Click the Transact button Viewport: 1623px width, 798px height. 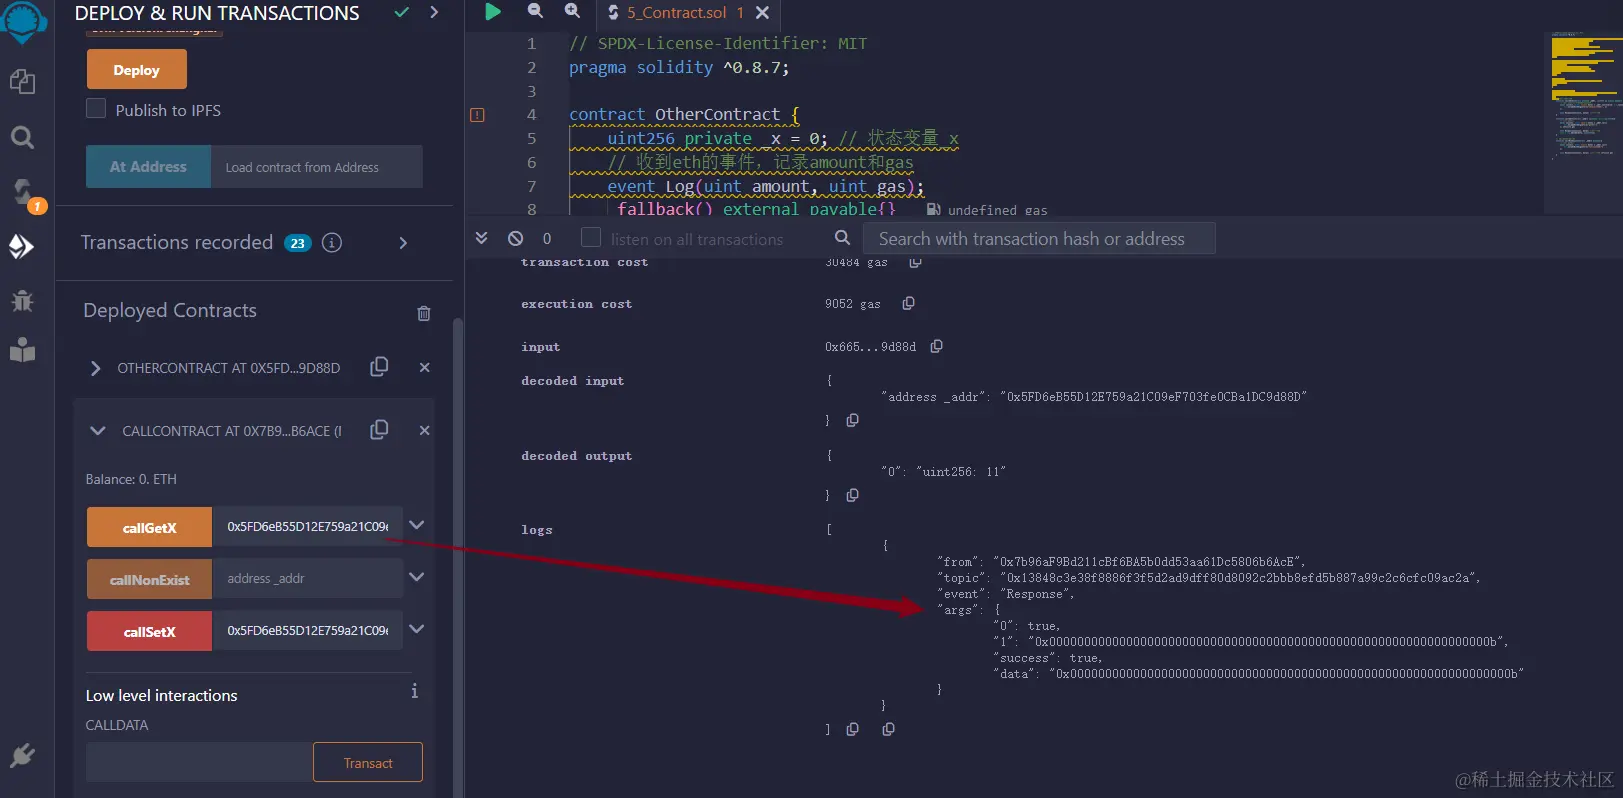(x=368, y=762)
